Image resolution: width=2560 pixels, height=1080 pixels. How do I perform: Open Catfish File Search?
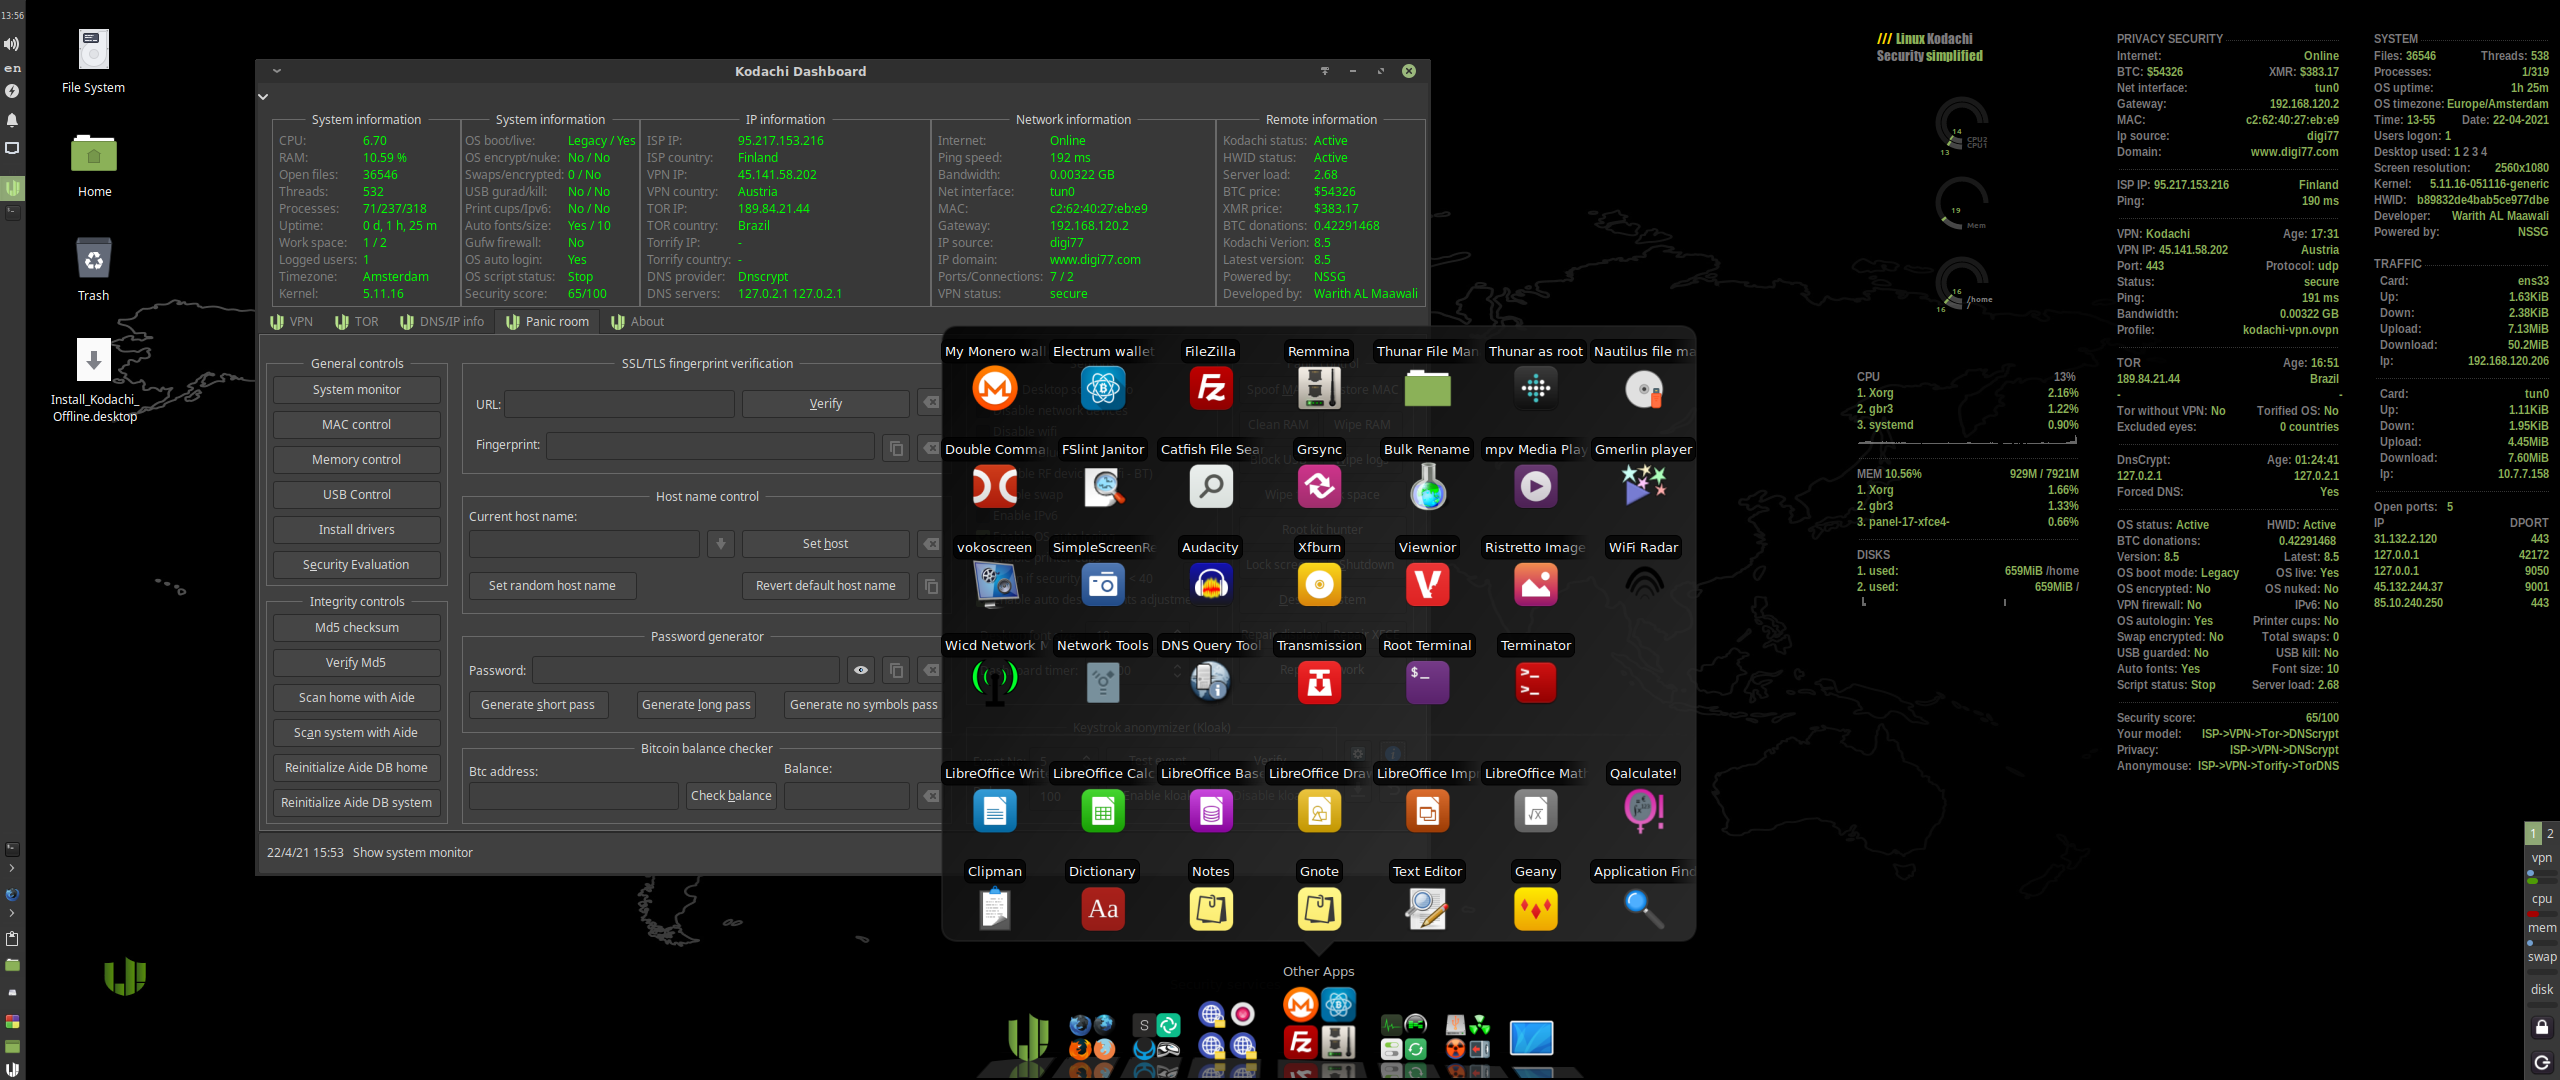pos(1210,486)
